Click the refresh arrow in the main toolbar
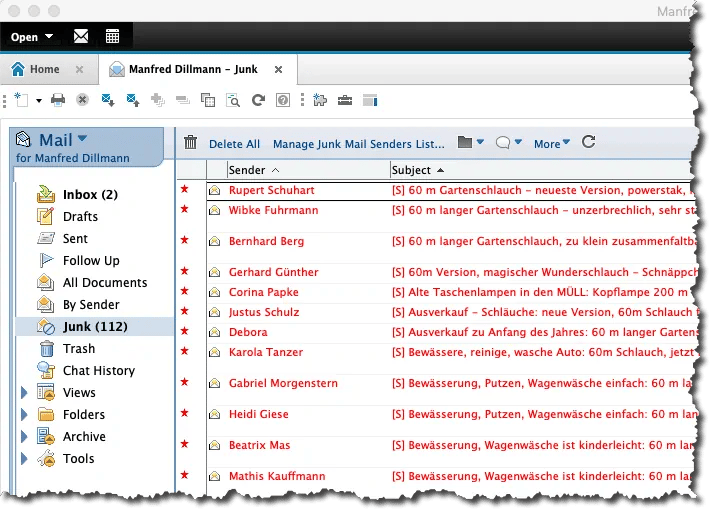 (x=258, y=100)
